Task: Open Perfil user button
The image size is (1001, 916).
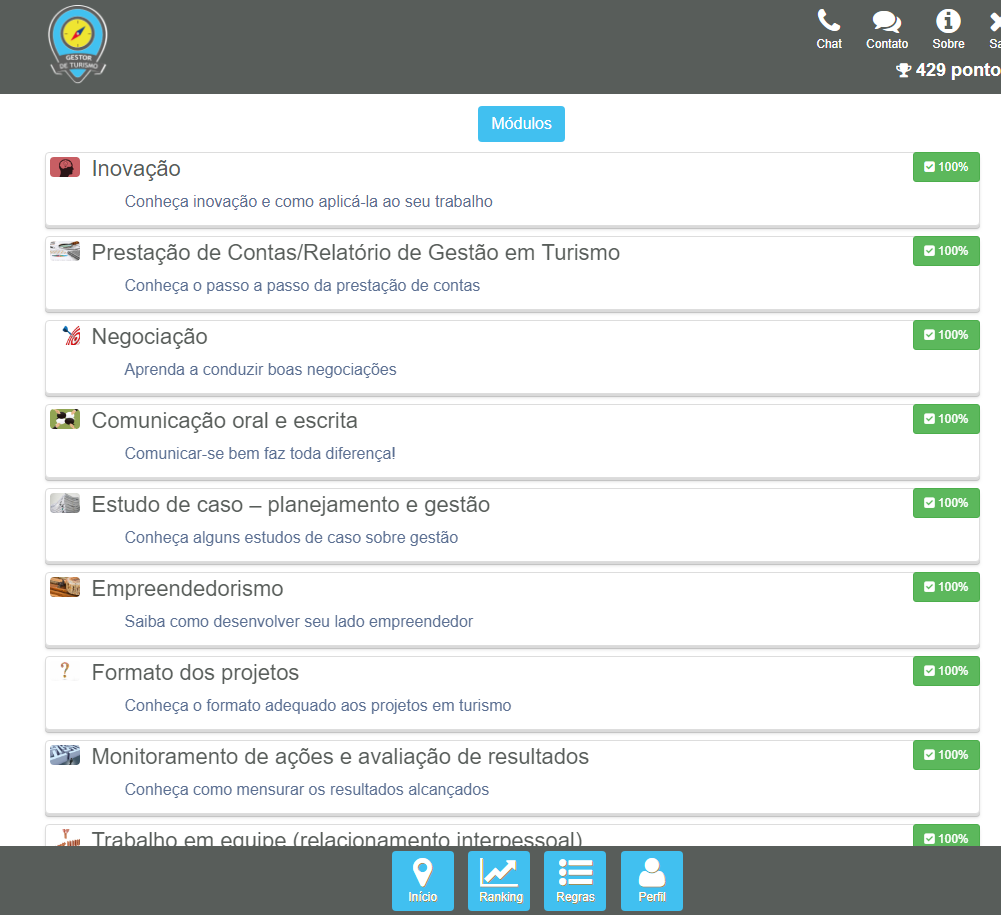Action: pyautogui.click(x=652, y=881)
